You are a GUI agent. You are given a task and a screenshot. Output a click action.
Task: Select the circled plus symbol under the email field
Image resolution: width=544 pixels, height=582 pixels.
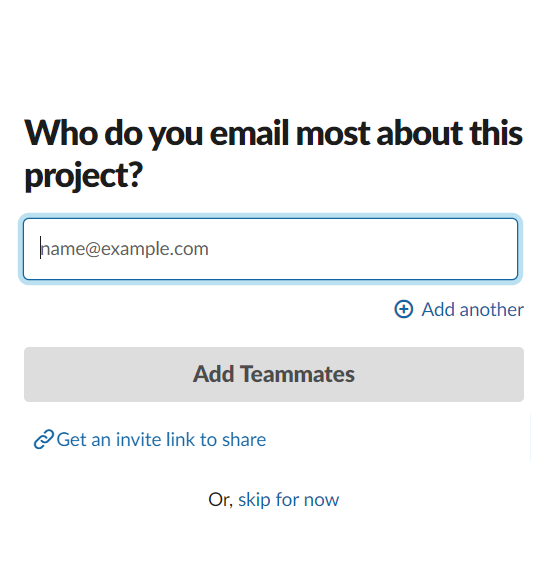[x=403, y=309]
